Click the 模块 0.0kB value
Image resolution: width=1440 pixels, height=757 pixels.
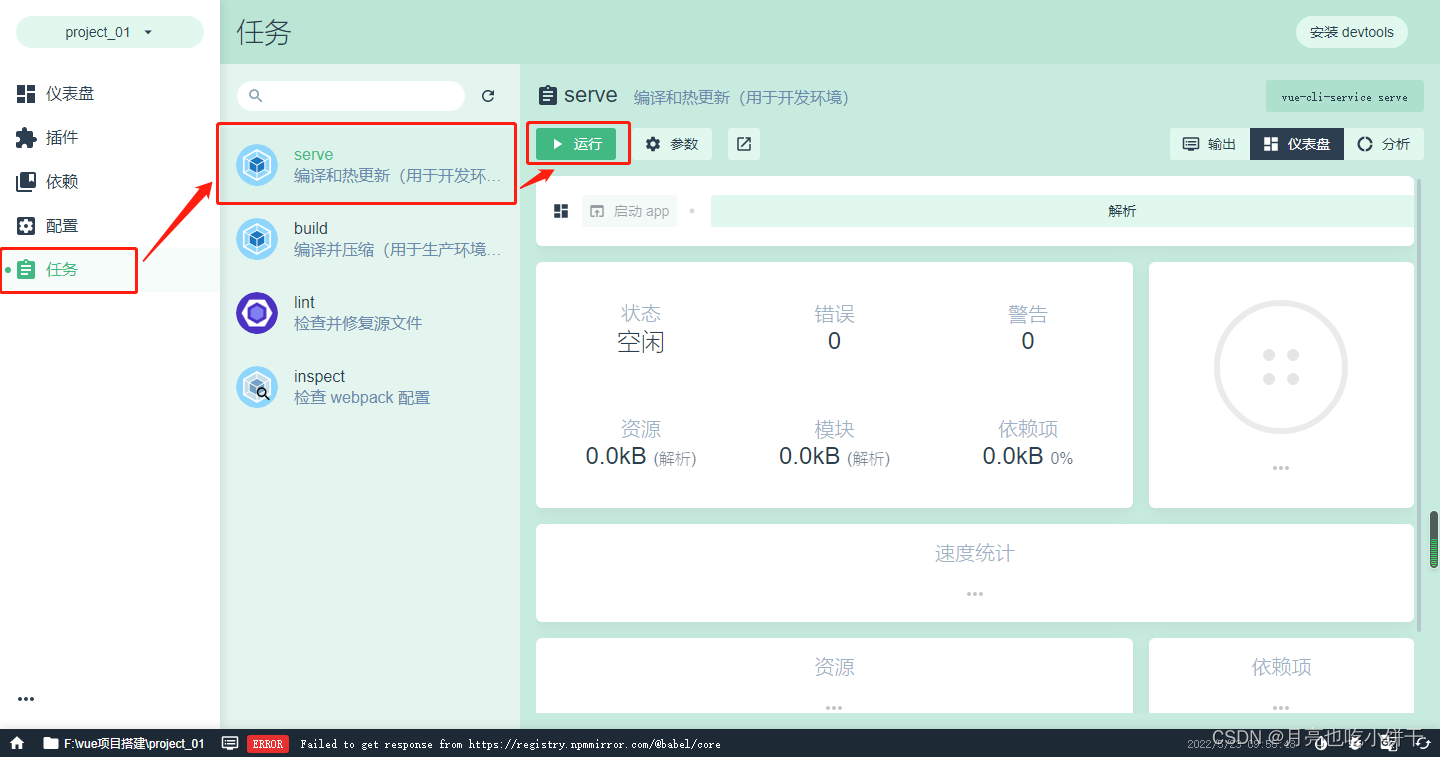tap(834, 457)
